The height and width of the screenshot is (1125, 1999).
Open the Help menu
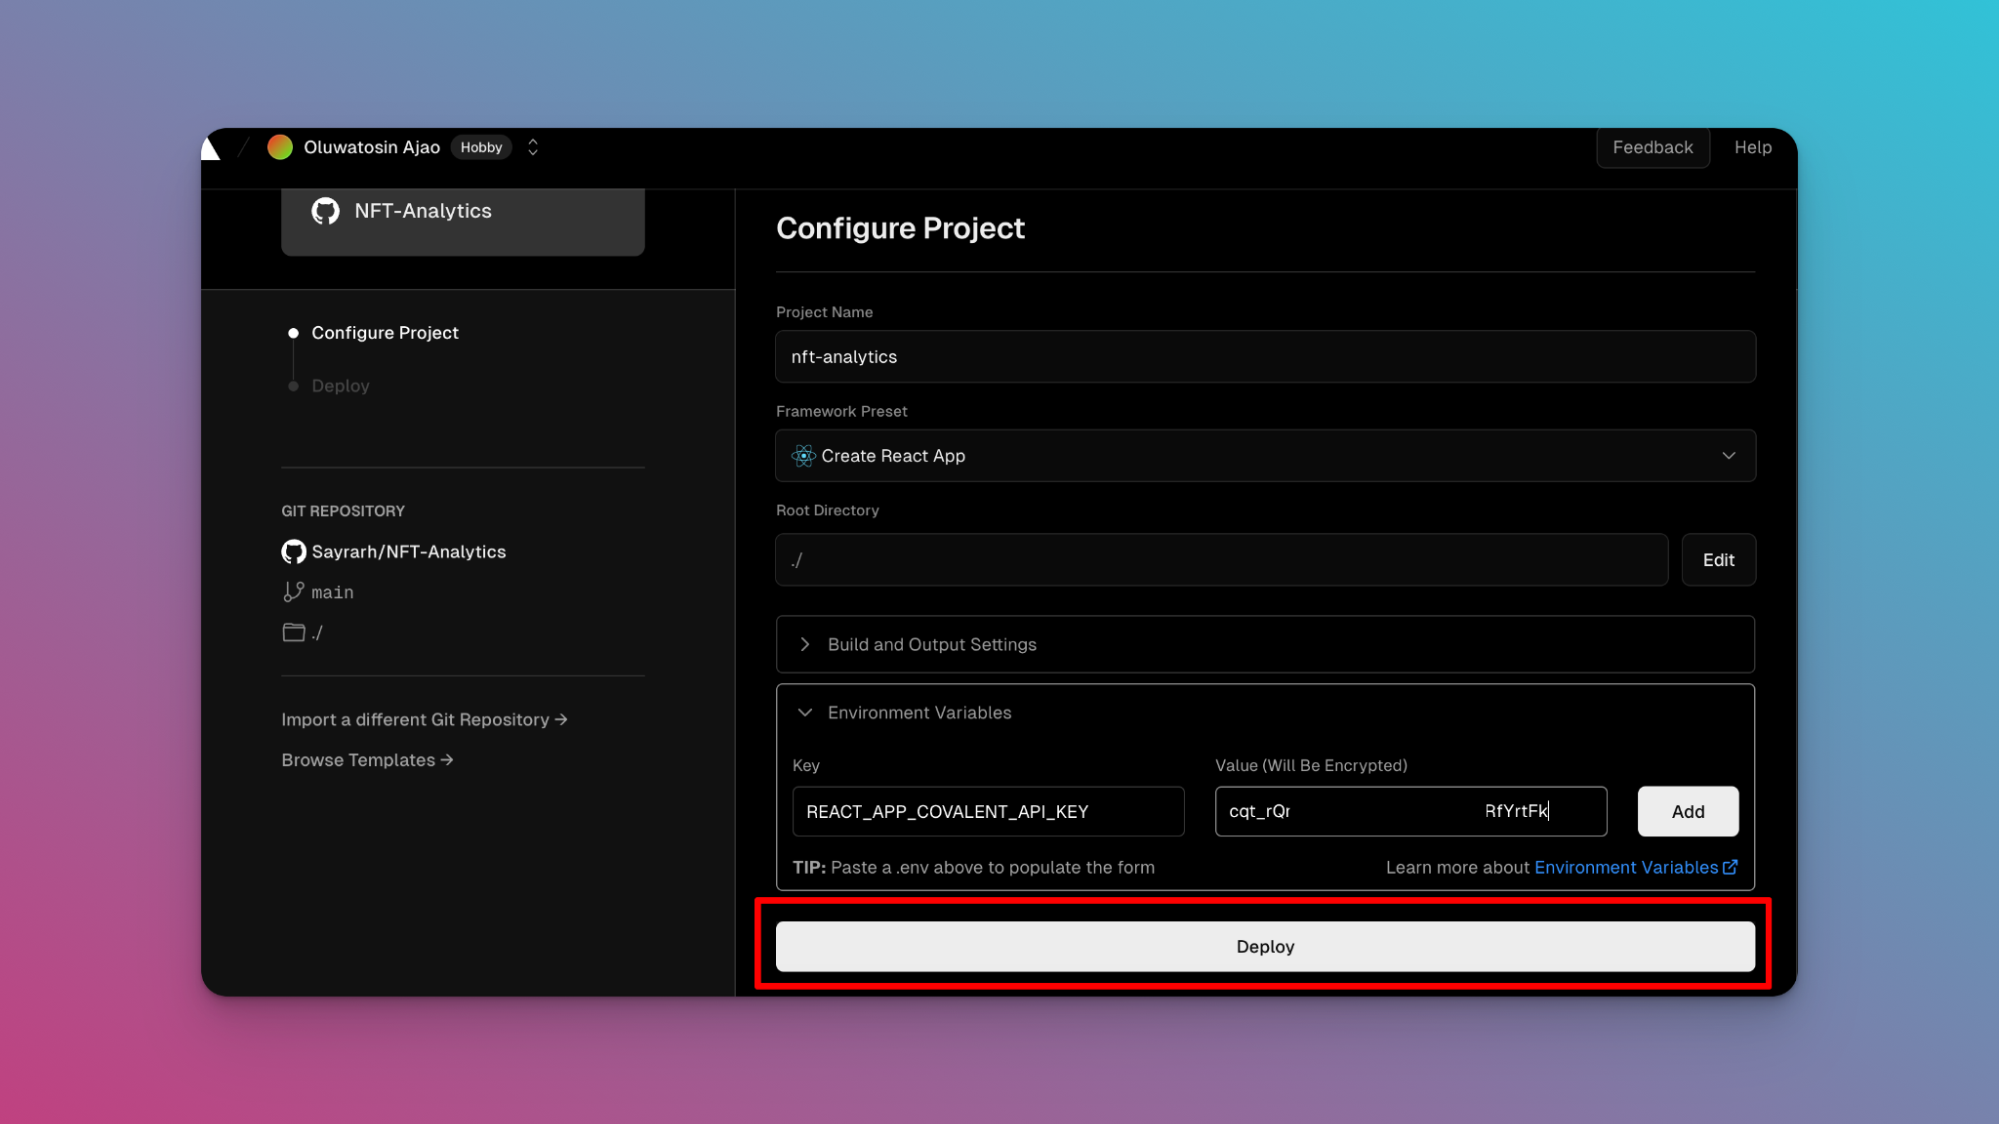(x=1752, y=147)
